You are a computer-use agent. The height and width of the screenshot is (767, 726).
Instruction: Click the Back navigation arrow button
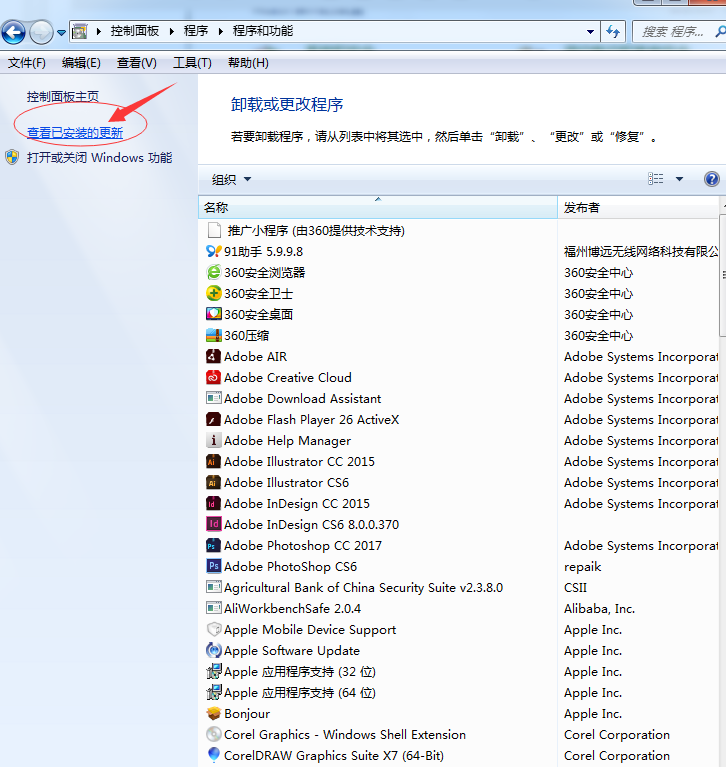pos(14,33)
